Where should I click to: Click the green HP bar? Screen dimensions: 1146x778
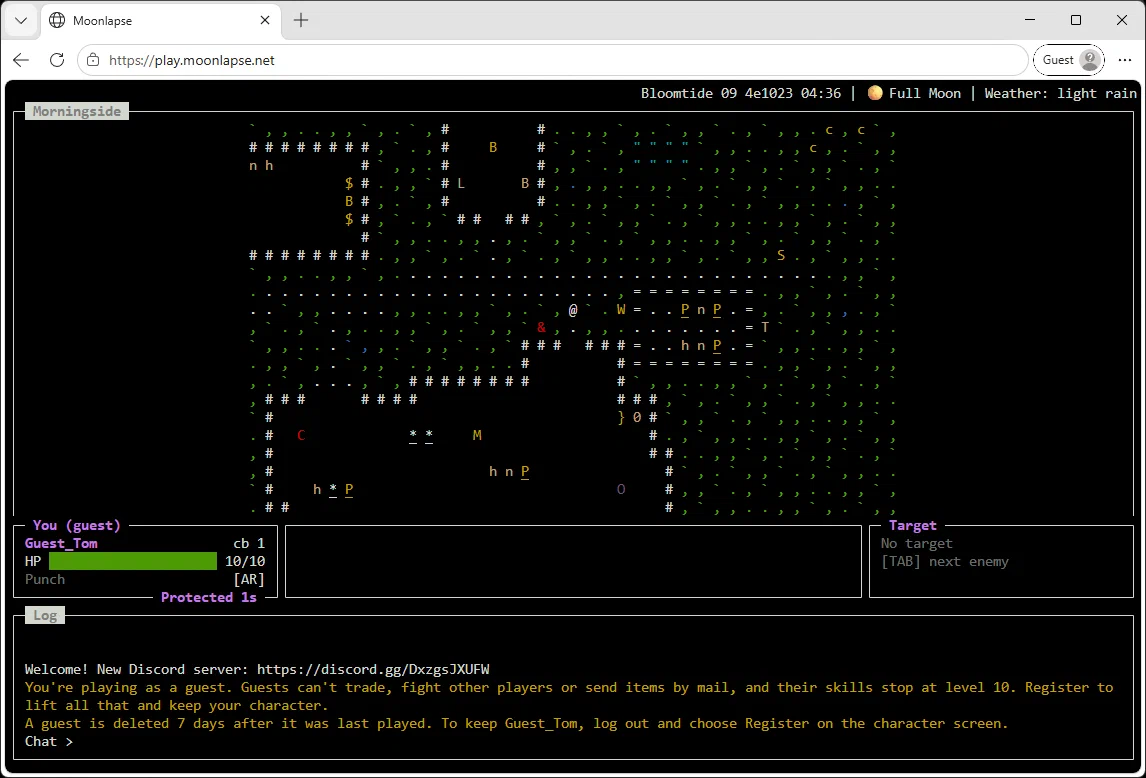click(x=133, y=561)
